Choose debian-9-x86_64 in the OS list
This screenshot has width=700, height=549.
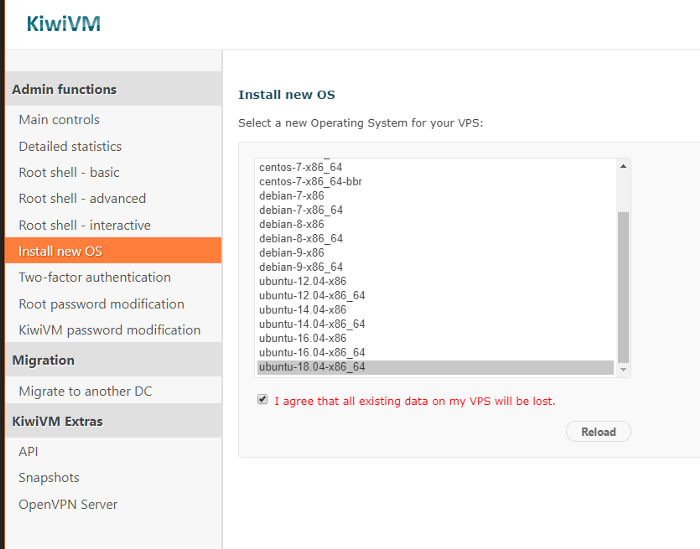[301, 267]
